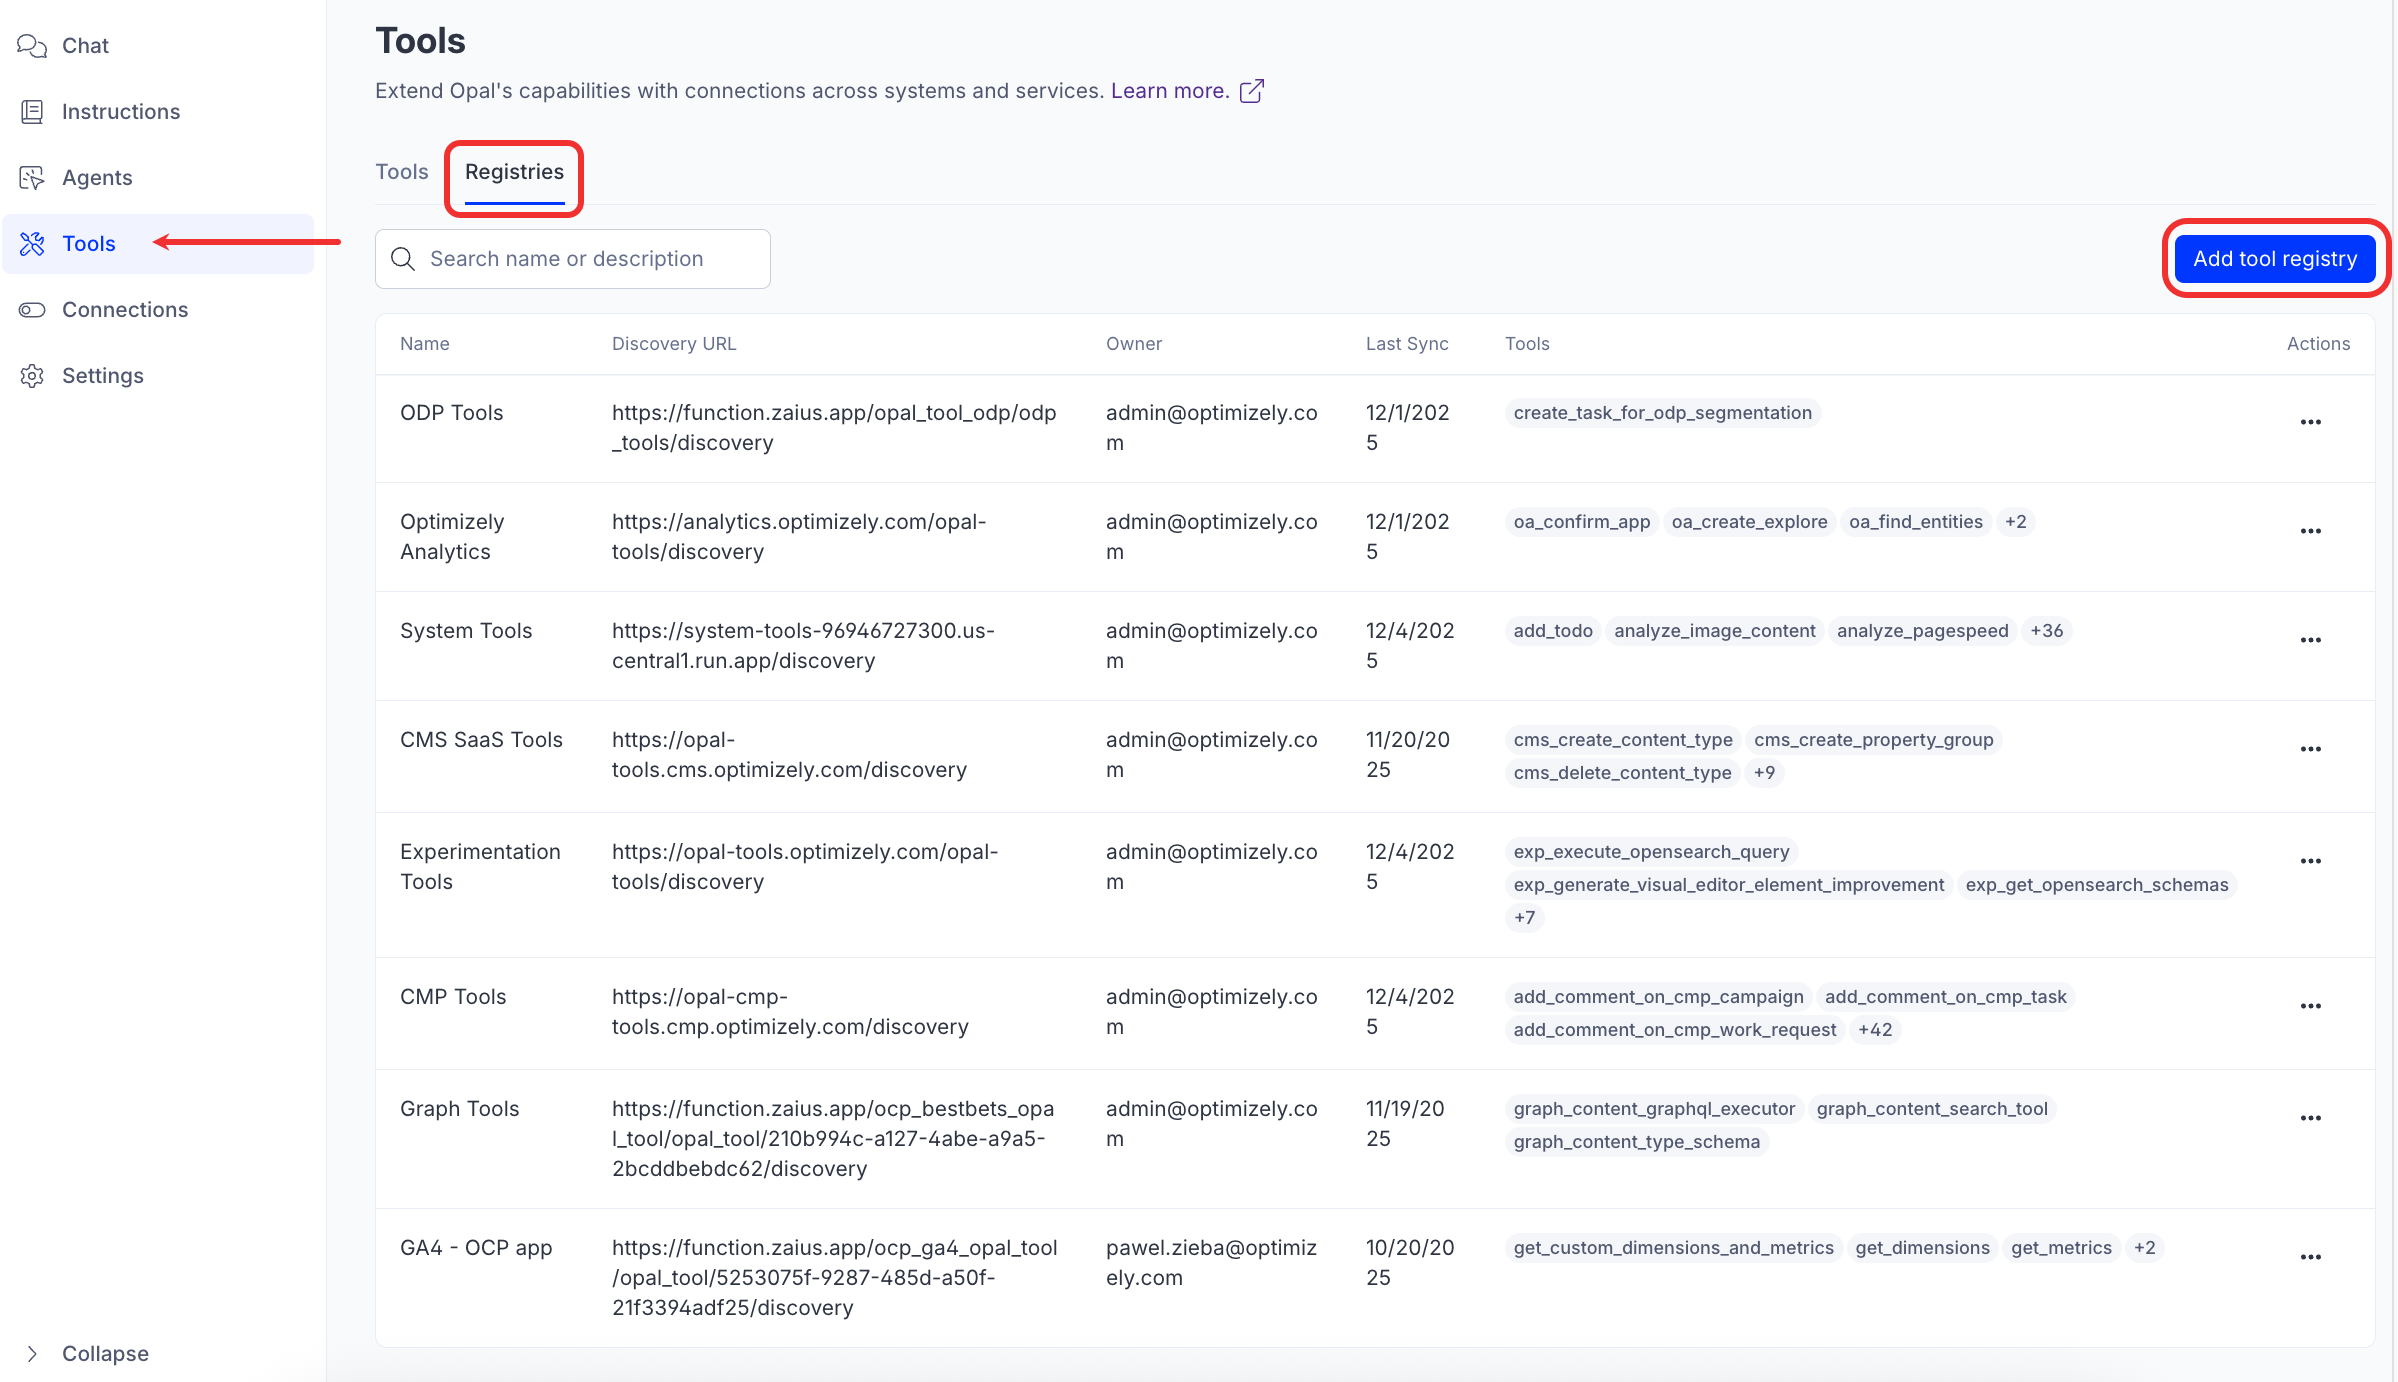Click the magnifier icon in search box
This screenshot has width=2398, height=1382.
[x=403, y=259]
